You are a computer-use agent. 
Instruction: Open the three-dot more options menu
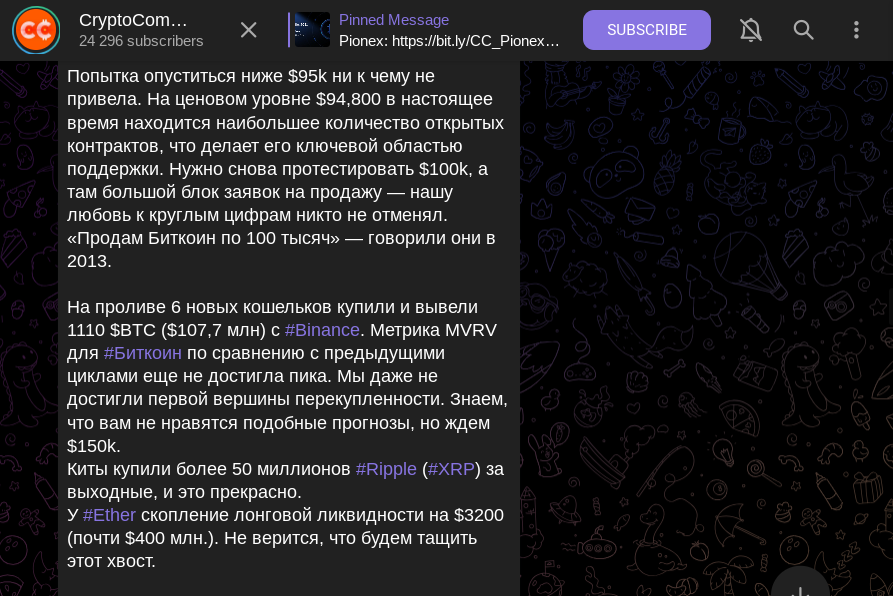coord(856,30)
